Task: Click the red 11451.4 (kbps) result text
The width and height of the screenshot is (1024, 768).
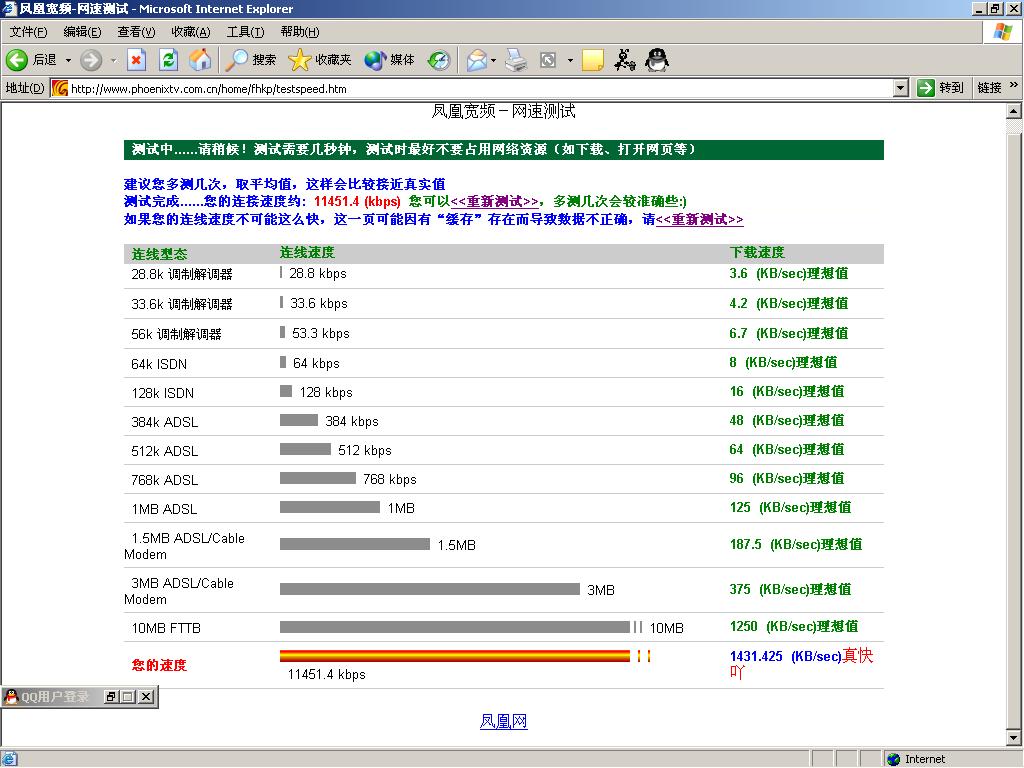Action: click(357, 202)
